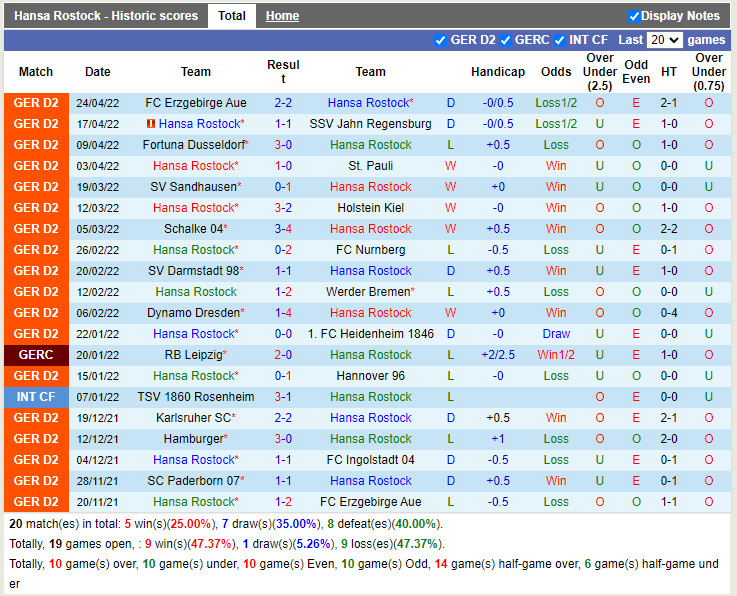Open TSV 1860 Rosenheim team link
737x596 pixels.
point(196,397)
